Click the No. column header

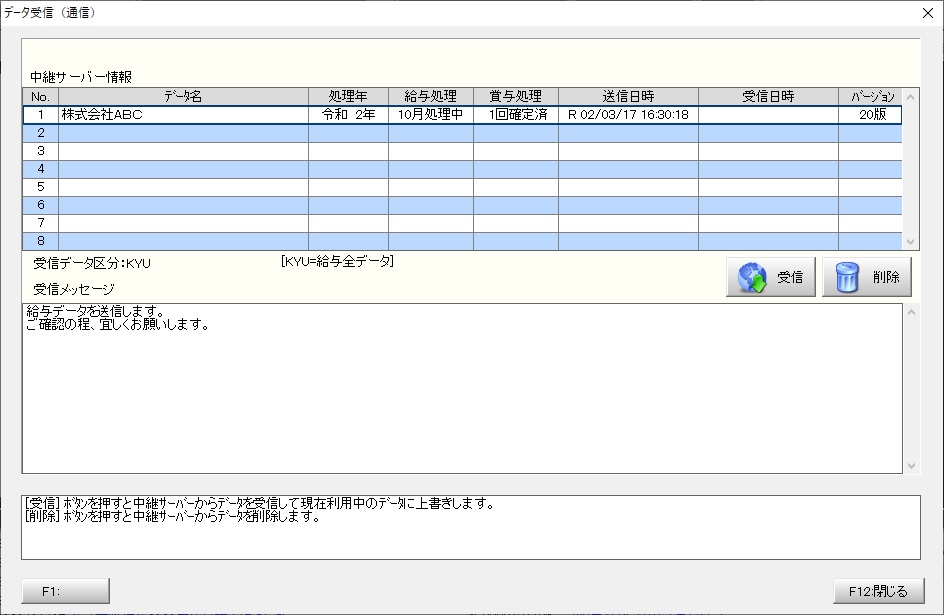[40, 96]
